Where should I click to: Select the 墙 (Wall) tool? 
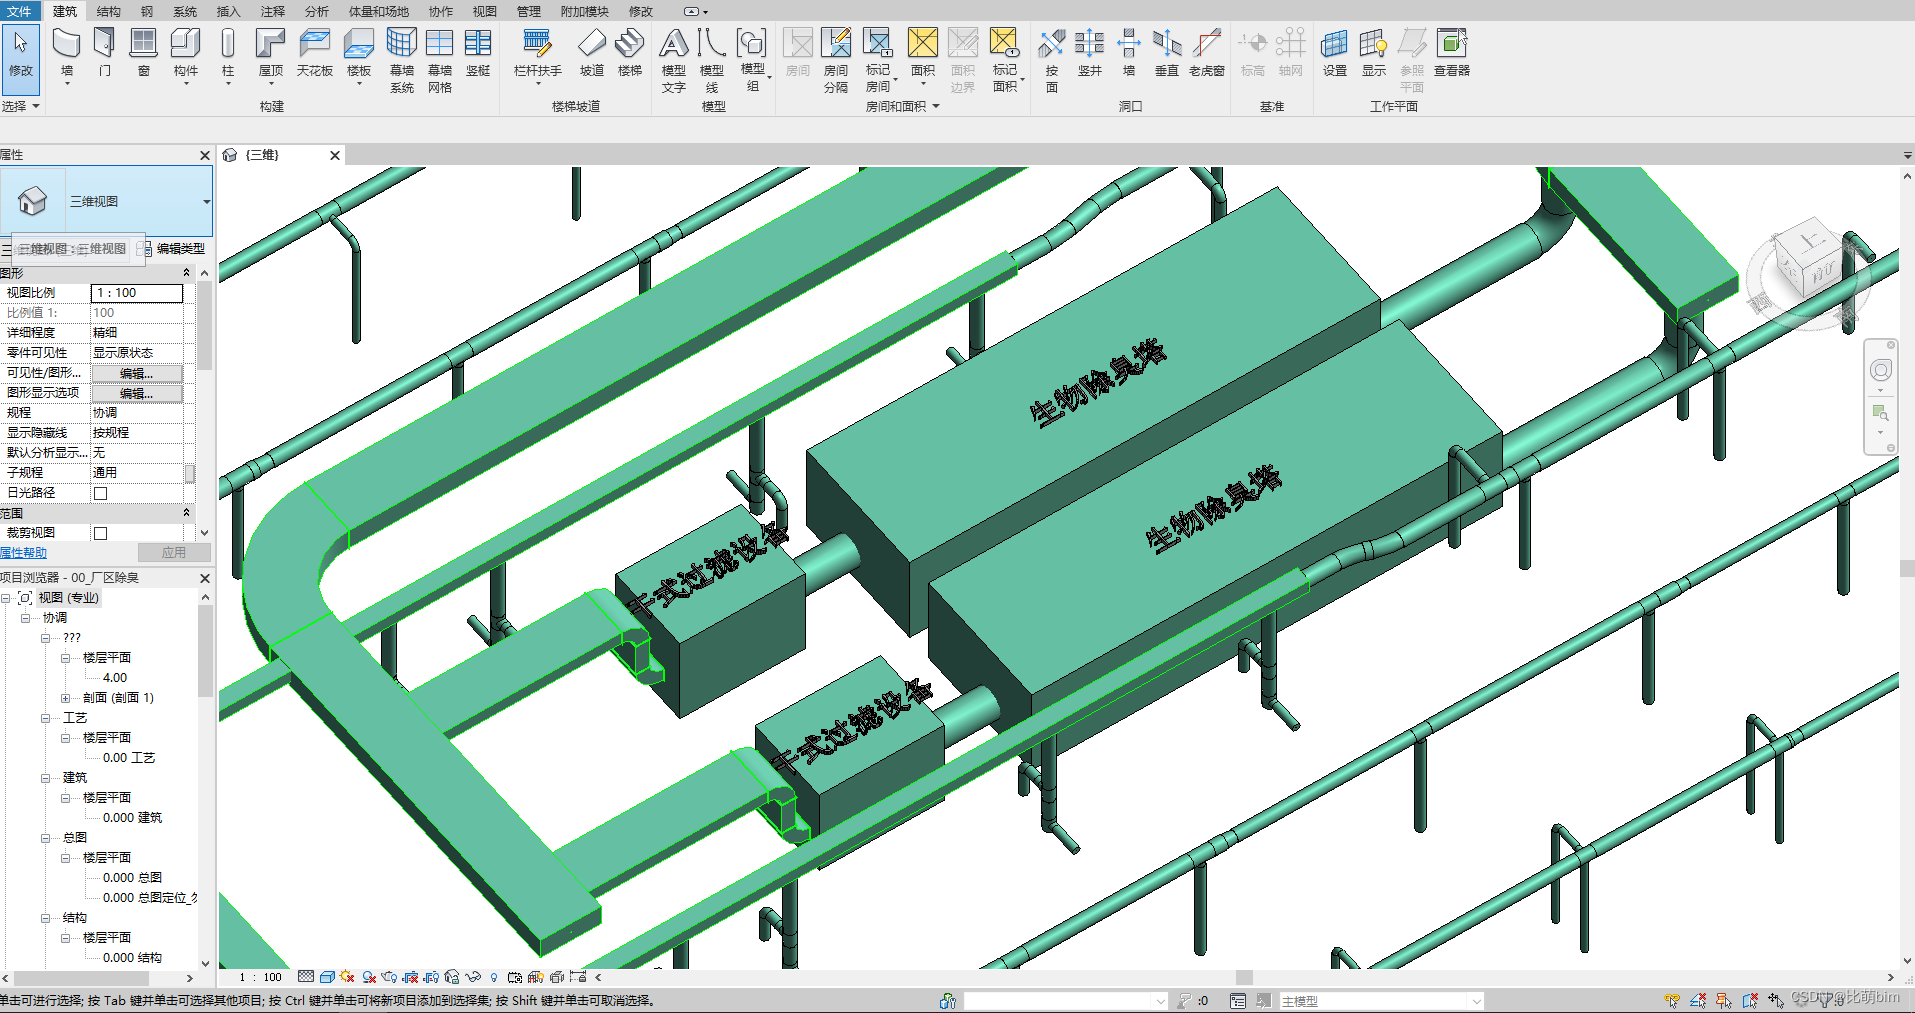click(66, 55)
